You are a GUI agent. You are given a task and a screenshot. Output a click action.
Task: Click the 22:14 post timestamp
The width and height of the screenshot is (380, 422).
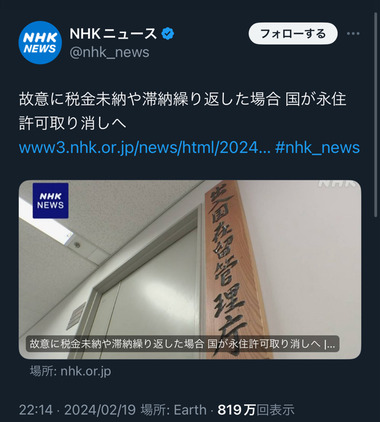pos(36,410)
